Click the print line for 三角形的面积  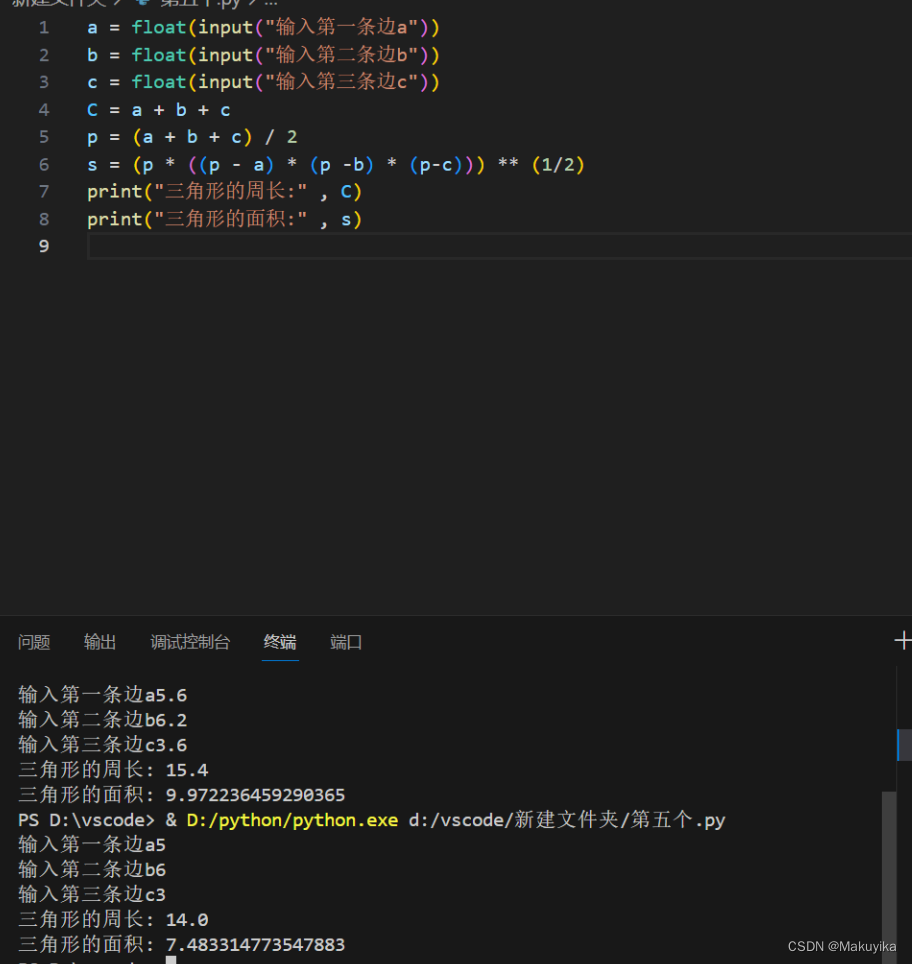tap(224, 219)
